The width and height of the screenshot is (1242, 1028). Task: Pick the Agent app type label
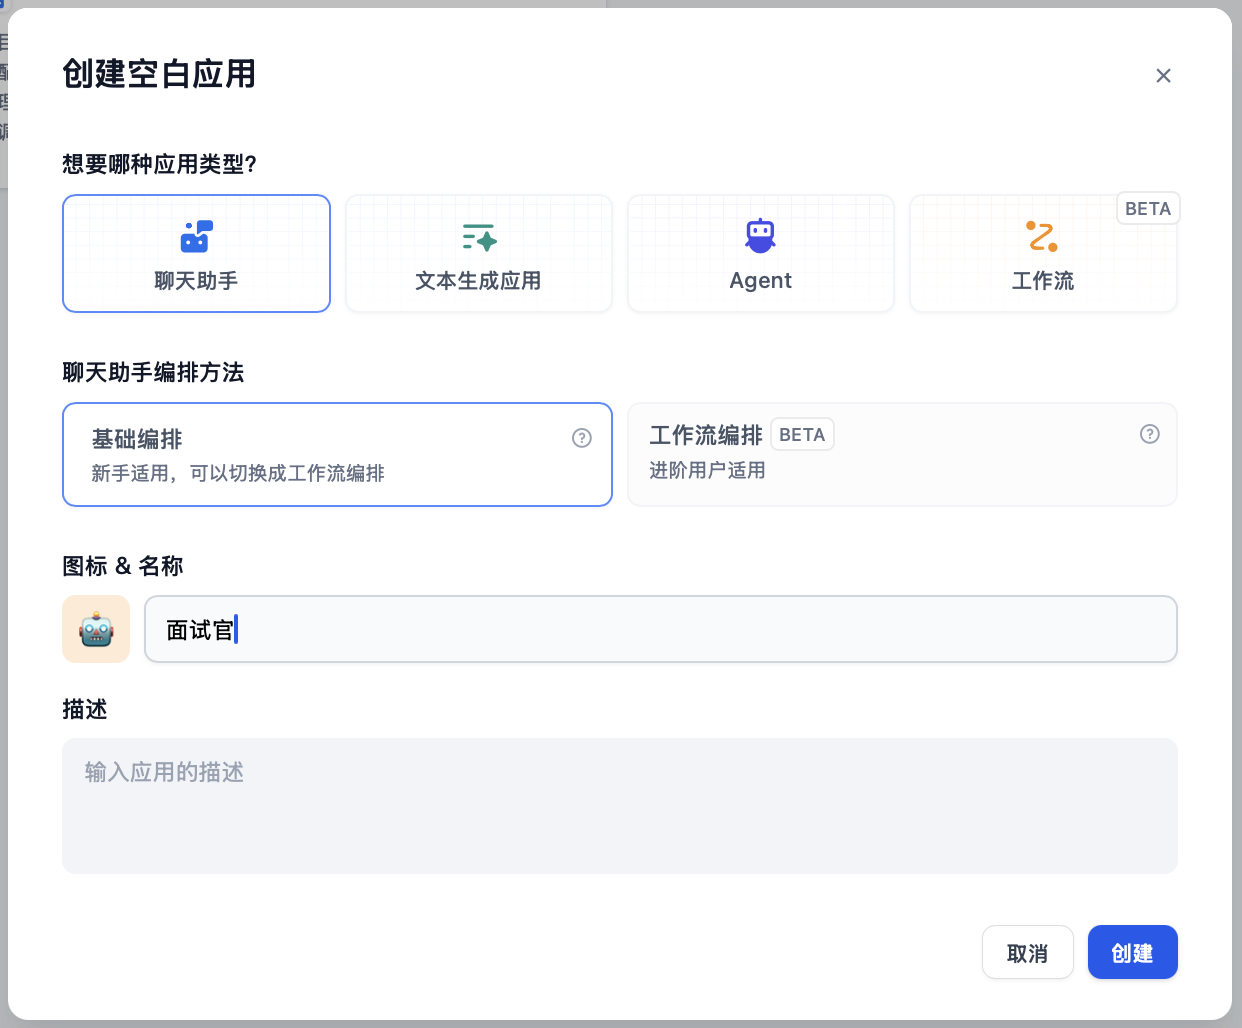760,281
